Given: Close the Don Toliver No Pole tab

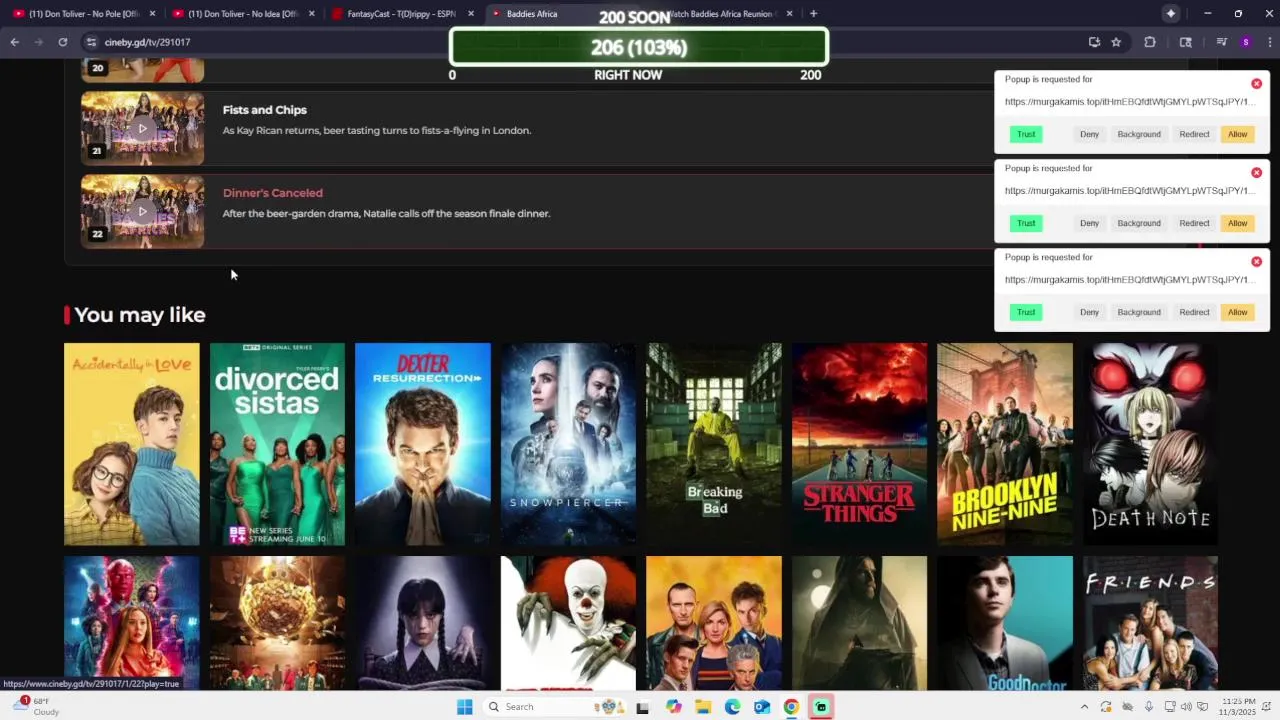Looking at the screenshot, I should (x=153, y=14).
